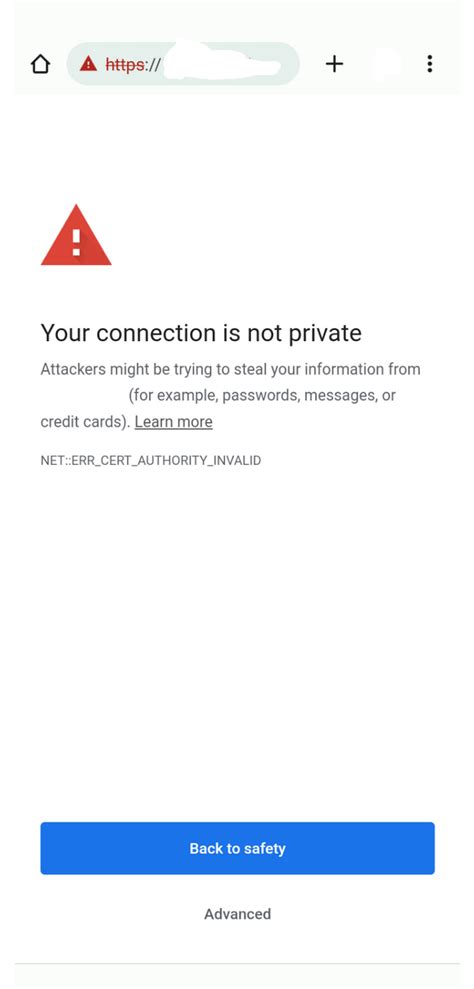Click the divider line below Advanced
The height and width of the screenshot is (989, 474).
[x=237, y=963]
